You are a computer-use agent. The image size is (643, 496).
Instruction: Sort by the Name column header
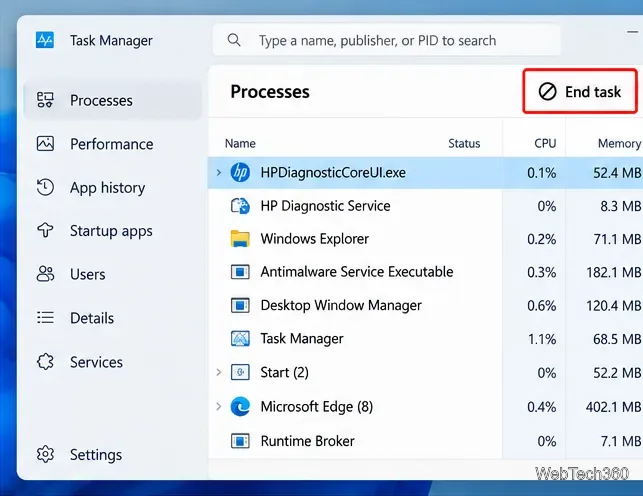(240, 143)
